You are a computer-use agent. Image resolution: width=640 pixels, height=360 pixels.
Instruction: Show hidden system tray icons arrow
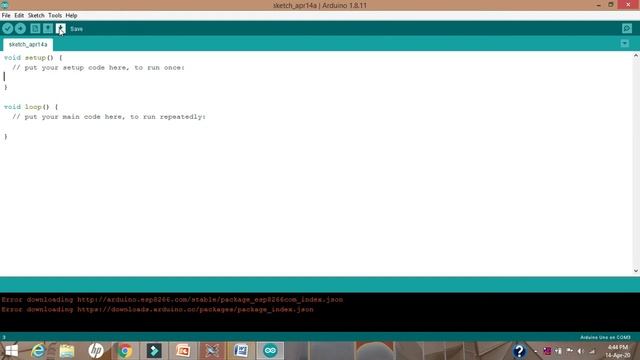[536, 351]
